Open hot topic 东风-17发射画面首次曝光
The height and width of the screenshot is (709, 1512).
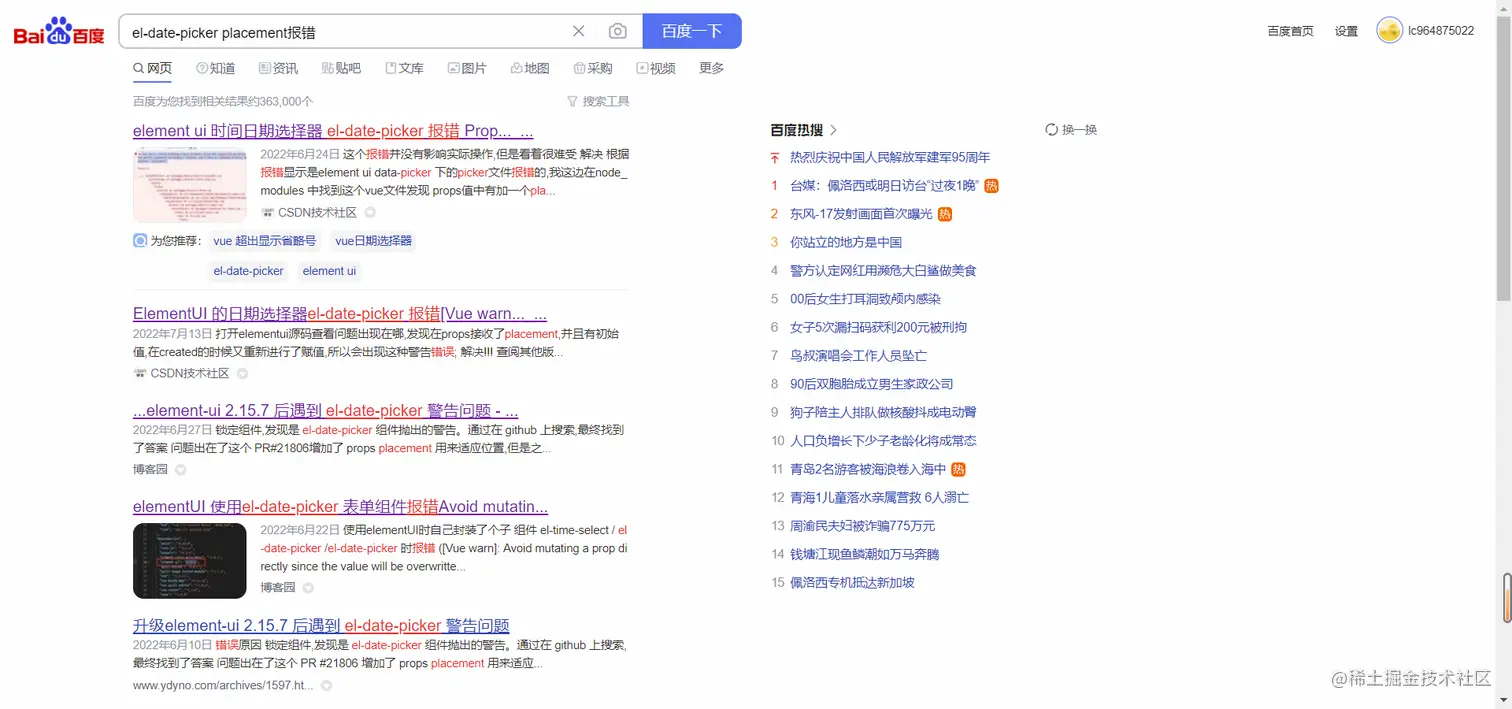861,214
